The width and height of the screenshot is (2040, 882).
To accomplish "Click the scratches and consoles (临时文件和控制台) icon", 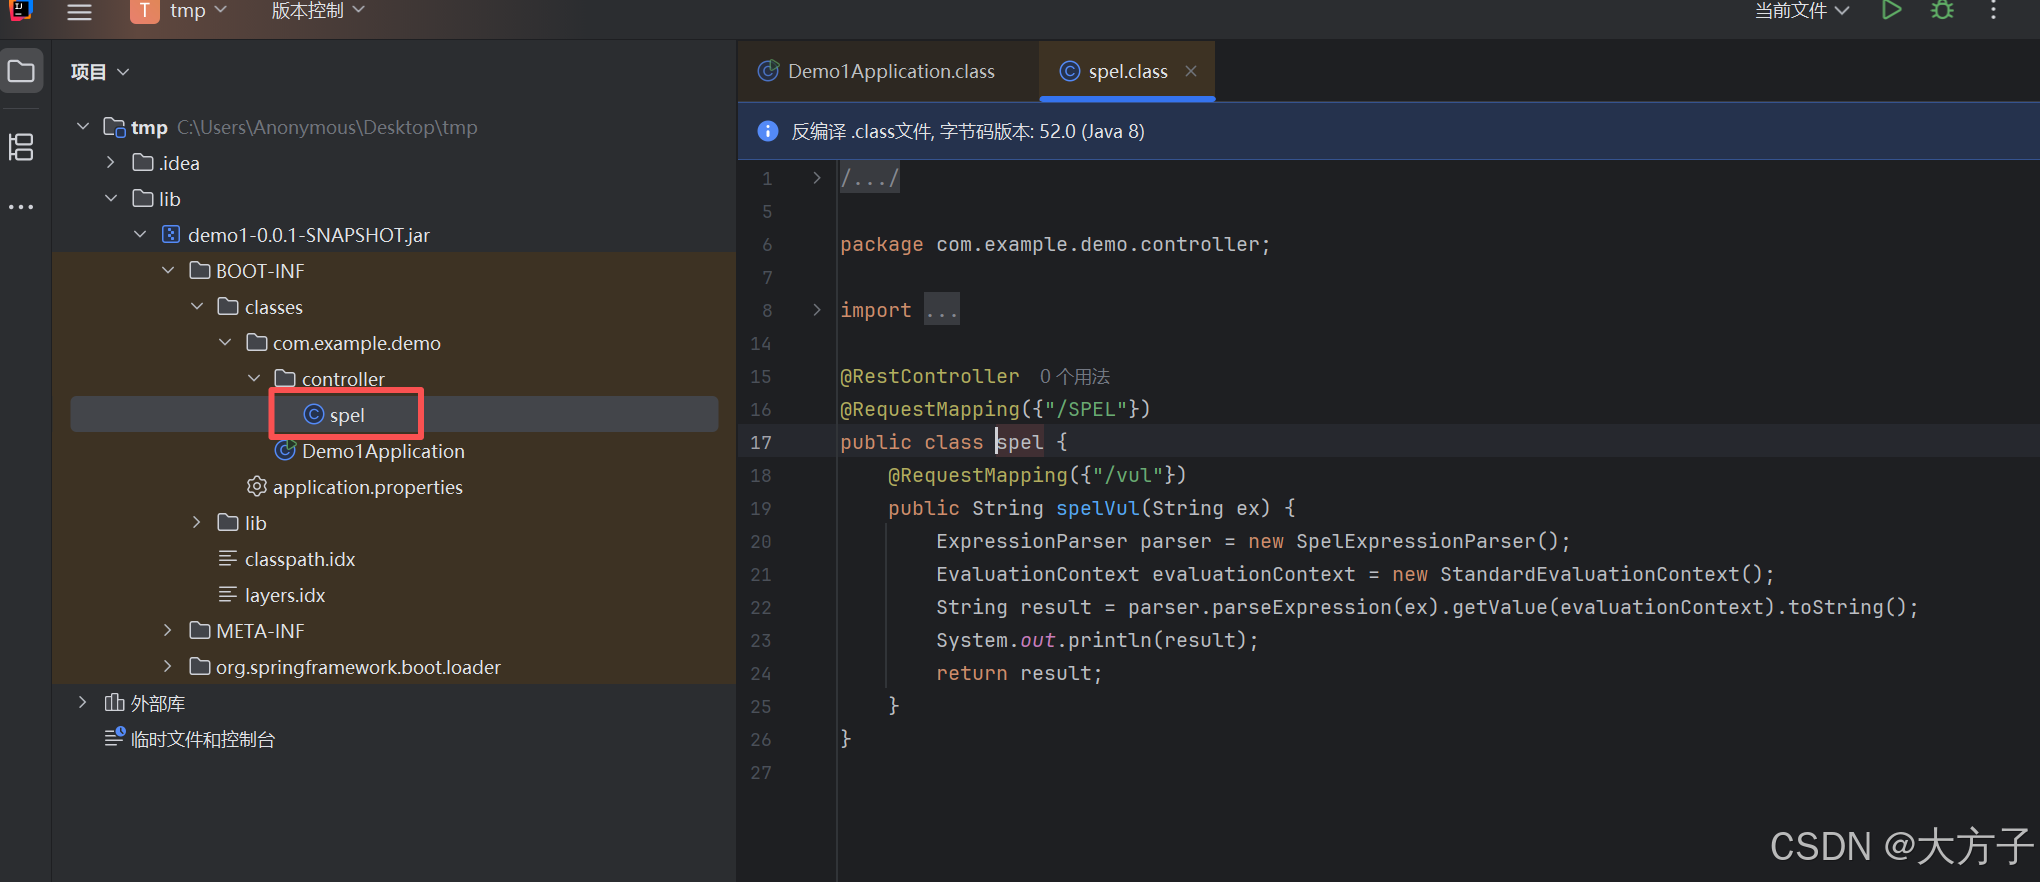I will coord(115,738).
